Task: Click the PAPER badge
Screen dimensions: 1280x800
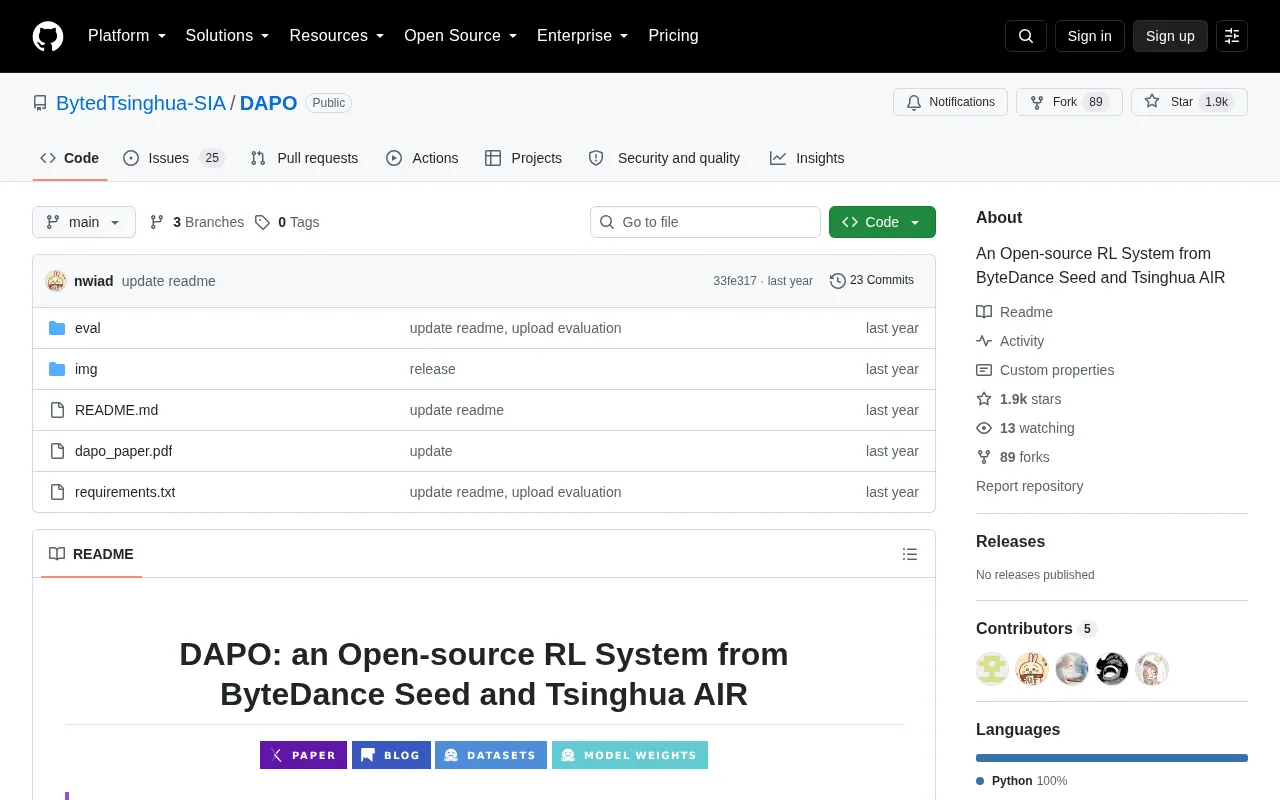Action: point(303,755)
